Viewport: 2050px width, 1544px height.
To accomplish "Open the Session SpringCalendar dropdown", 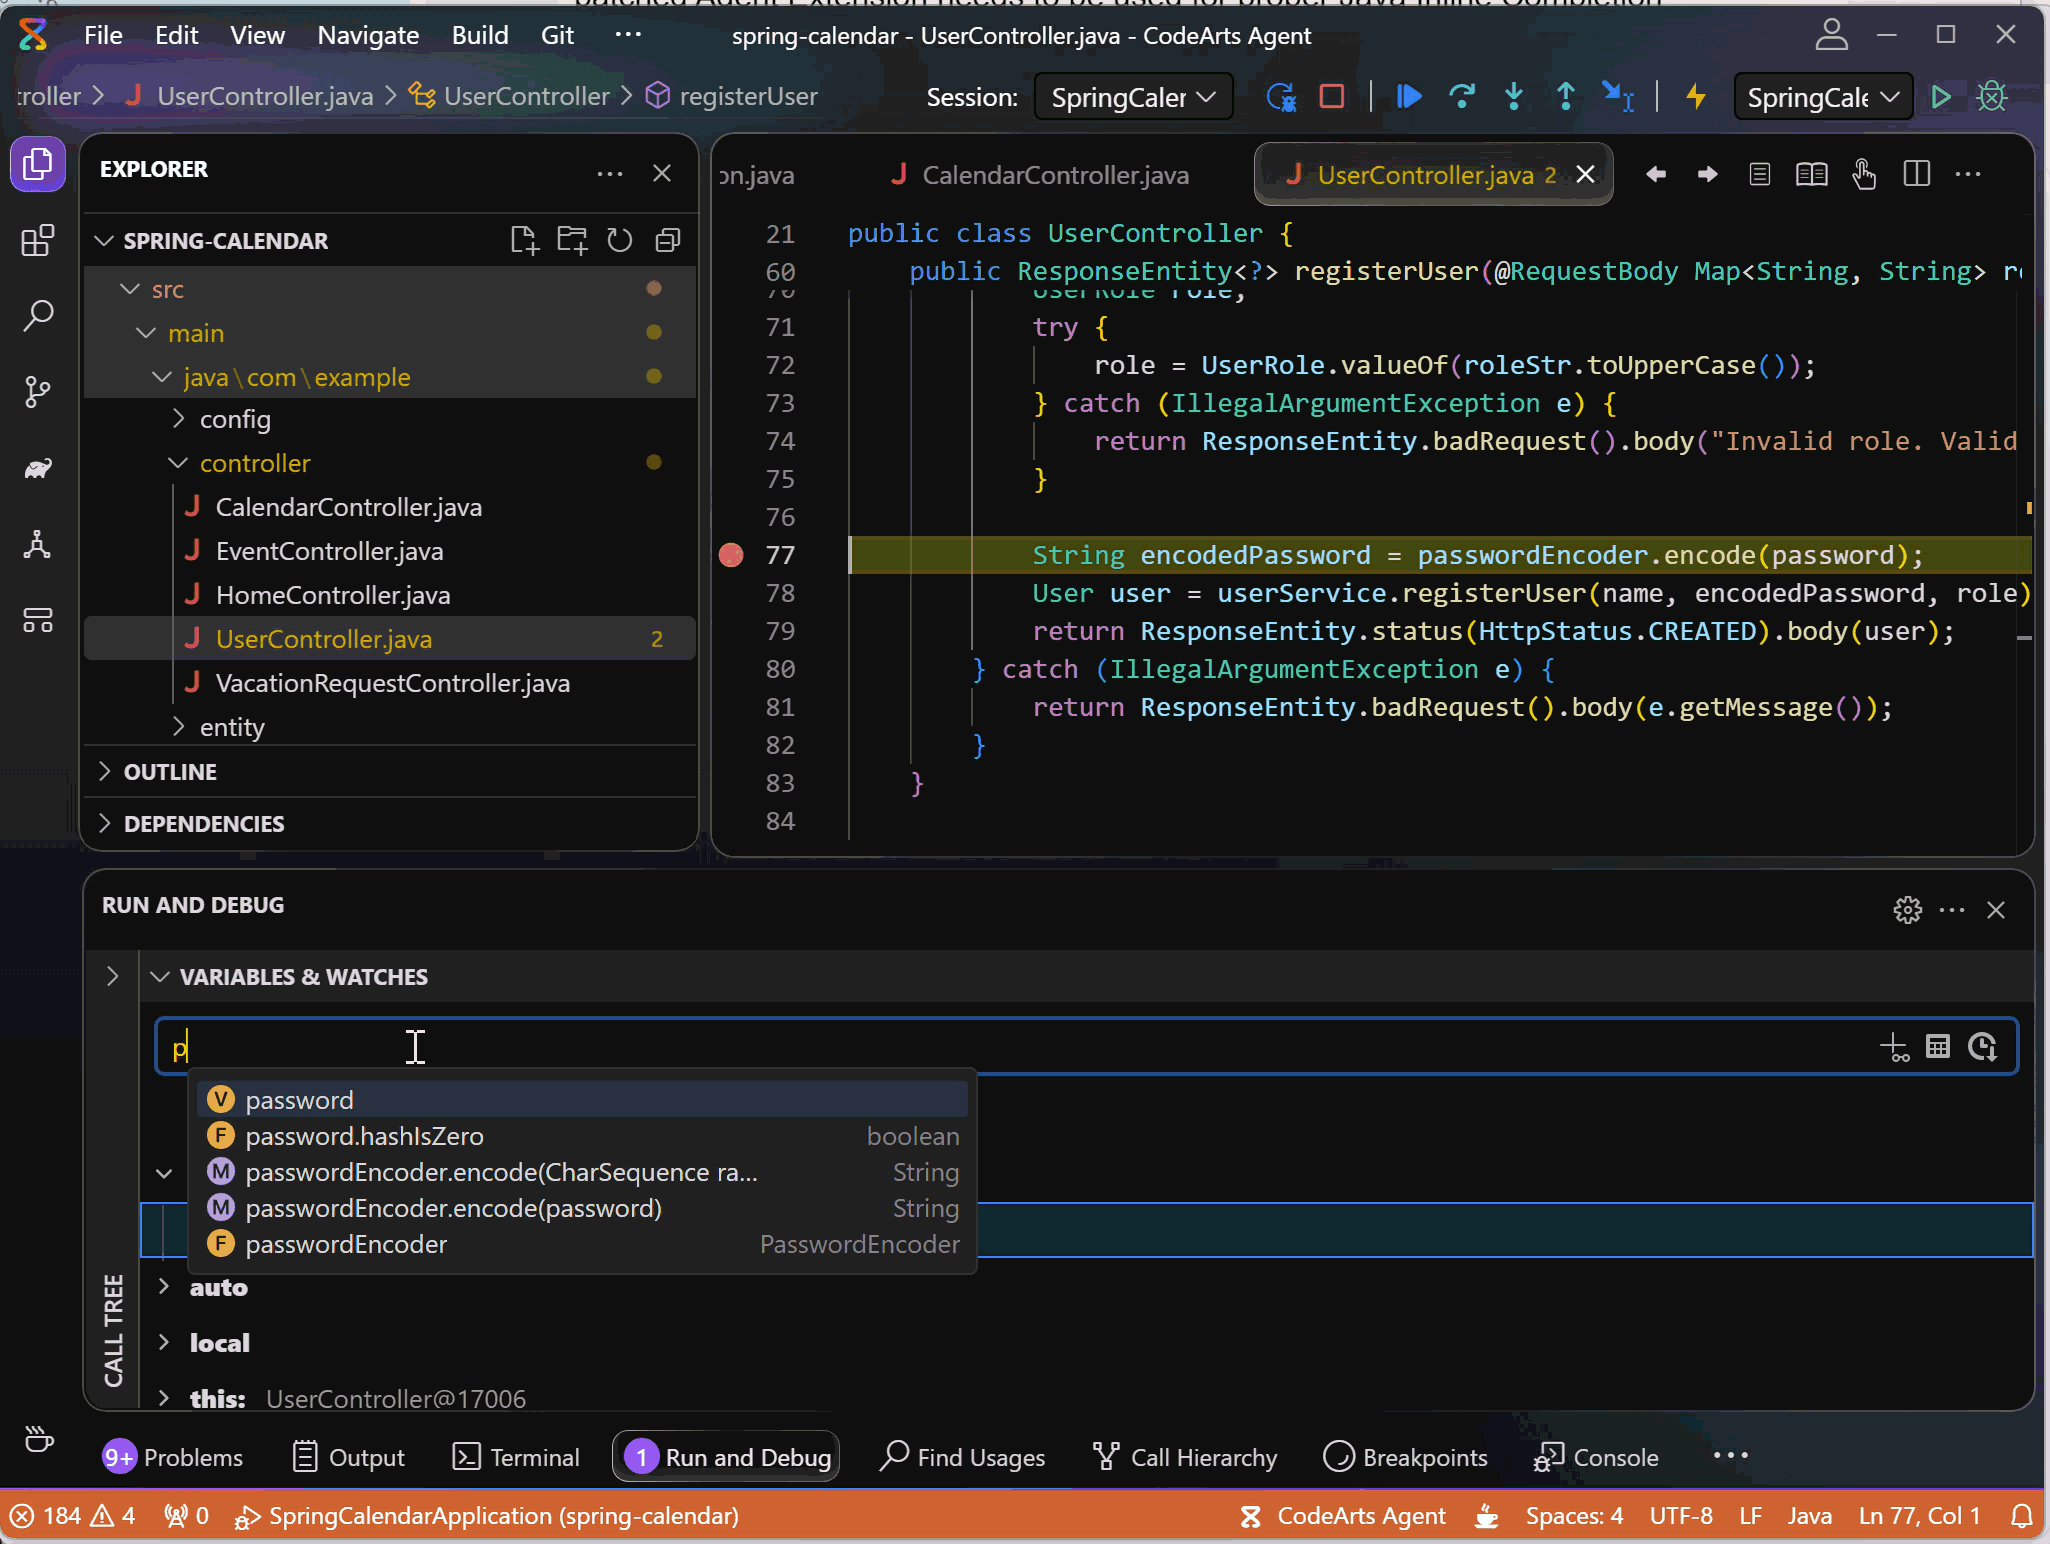I will 1132,97.
